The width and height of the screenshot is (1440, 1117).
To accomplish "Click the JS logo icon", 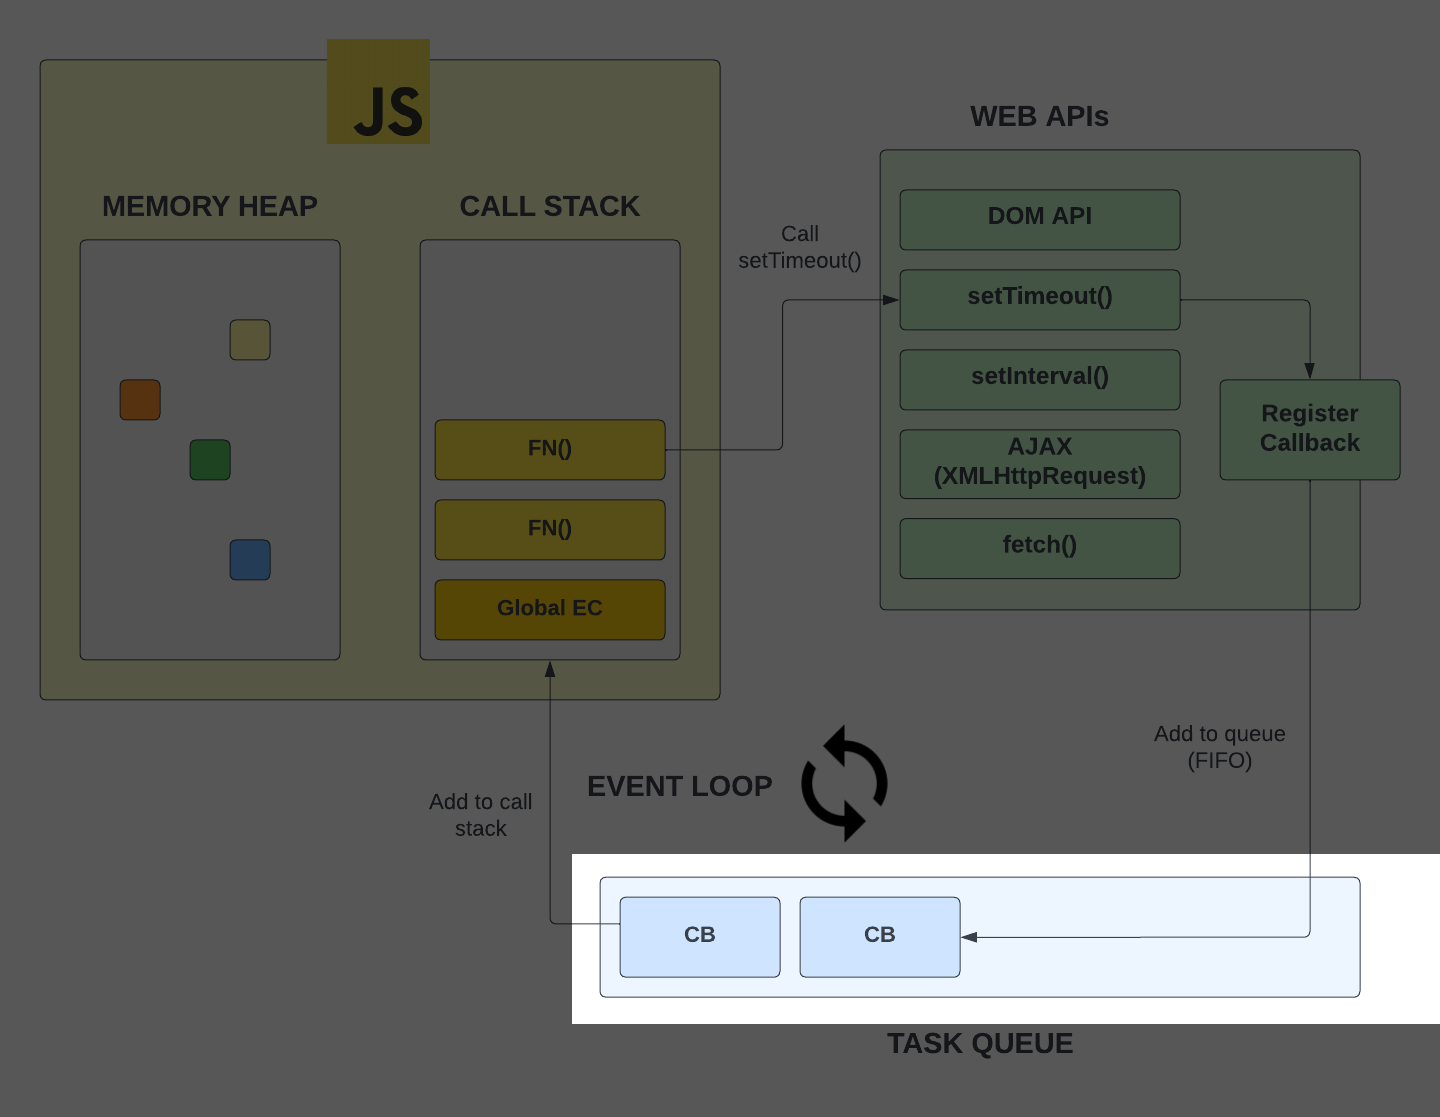I will [378, 95].
